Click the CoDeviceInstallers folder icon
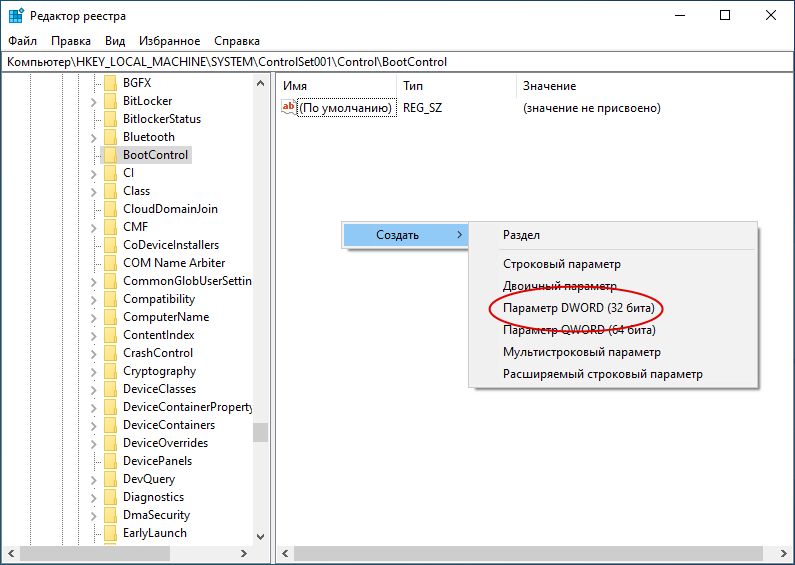The width and height of the screenshot is (795, 565). (x=110, y=245)
